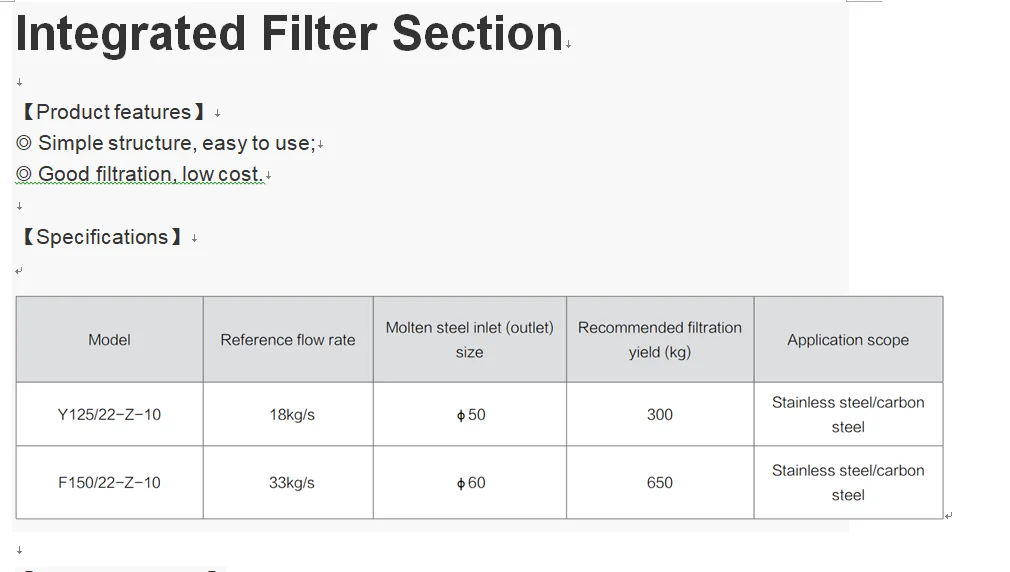This screenshot has height=572, width=1010.
Task: Click the 'Integrated Filter Section' heading
Action: pyautogui.click(x=289, y=34)
